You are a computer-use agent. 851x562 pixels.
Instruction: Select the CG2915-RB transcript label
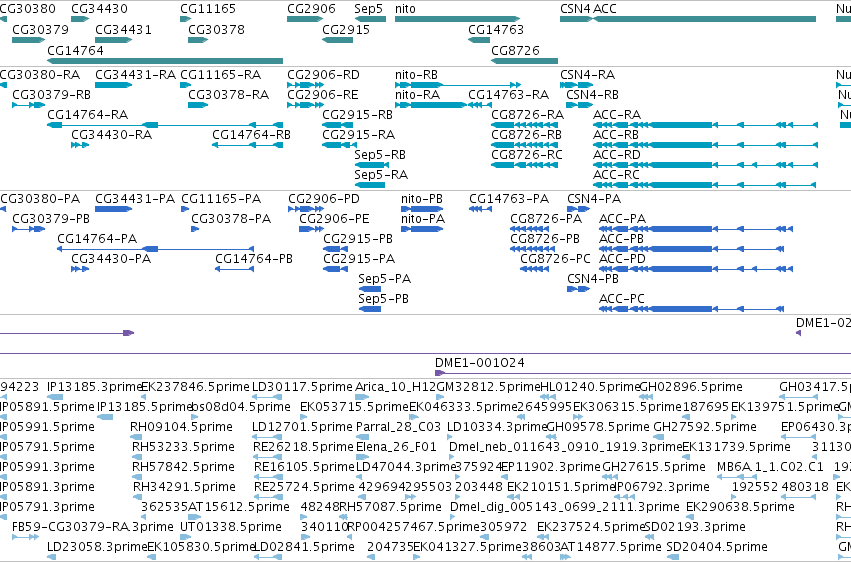point(357,114)
